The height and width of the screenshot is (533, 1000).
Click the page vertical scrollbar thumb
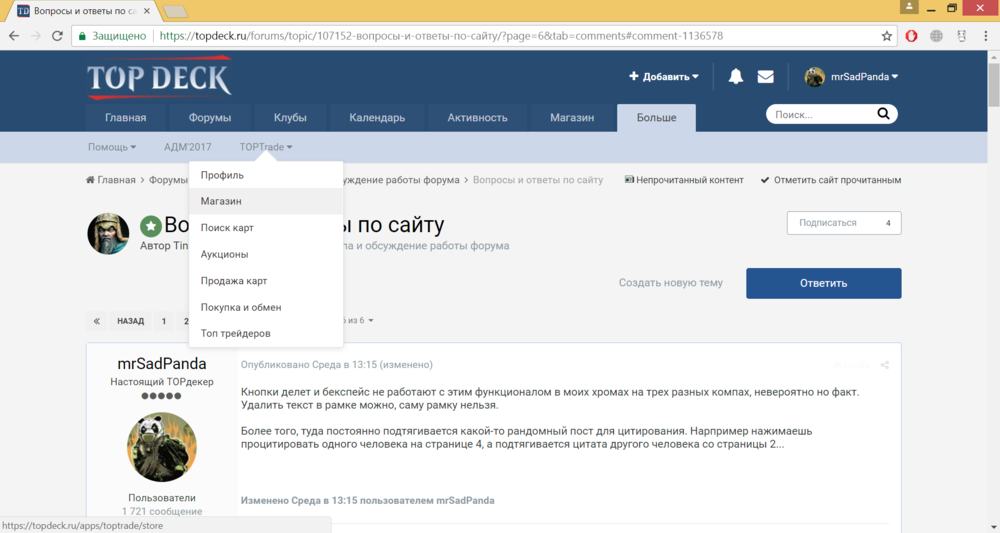click(994, 84)
